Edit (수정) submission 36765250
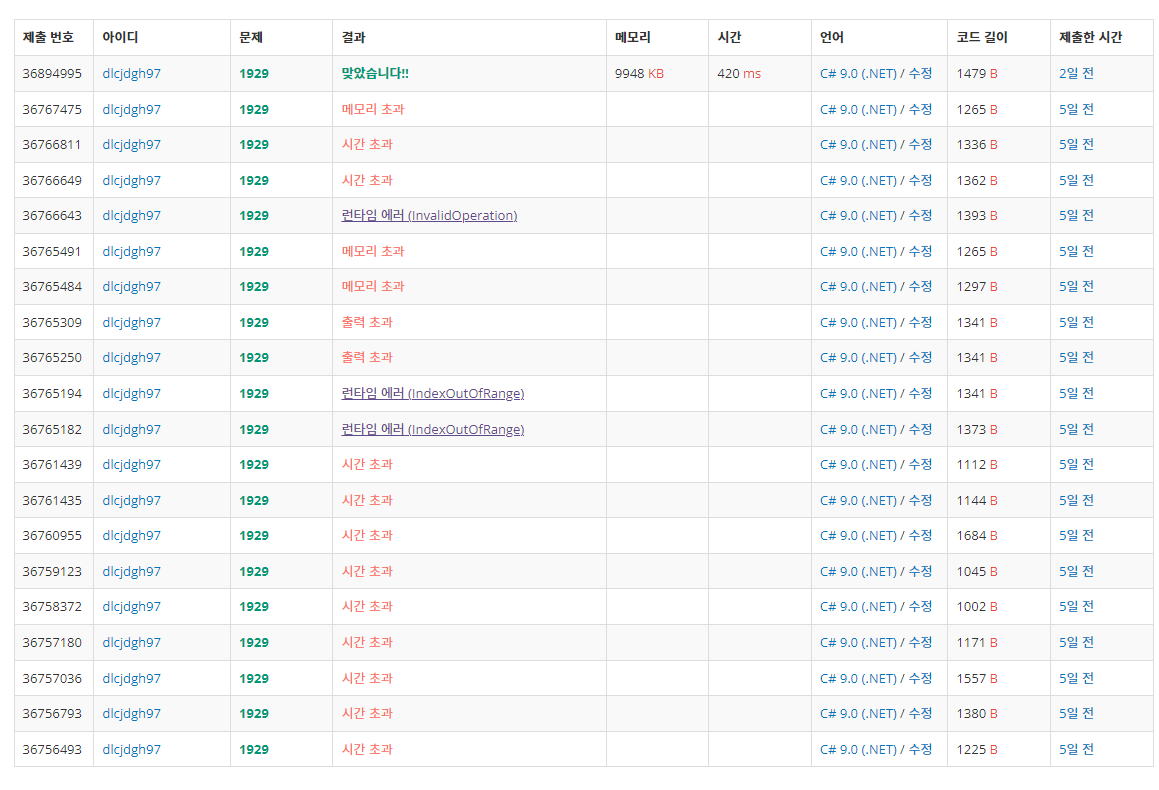Viewport: 1159px width, 790px height. point(920,357)
